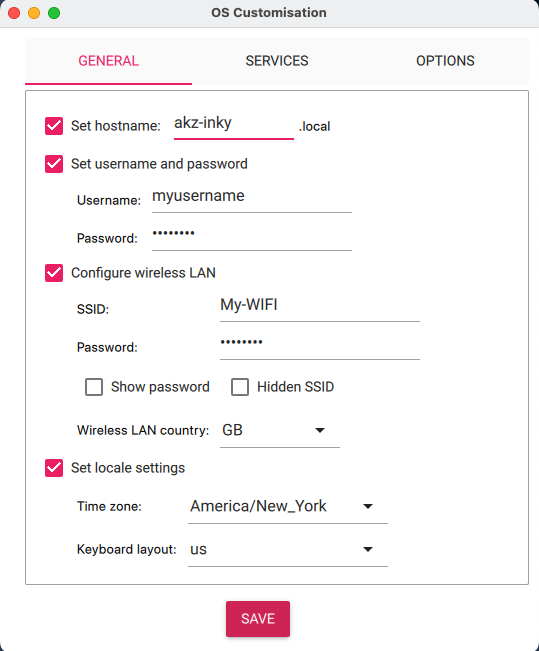Screen dimensions: 539x651
Task: Click the SSID field showing My-WIFI
Action: [320, 306]
